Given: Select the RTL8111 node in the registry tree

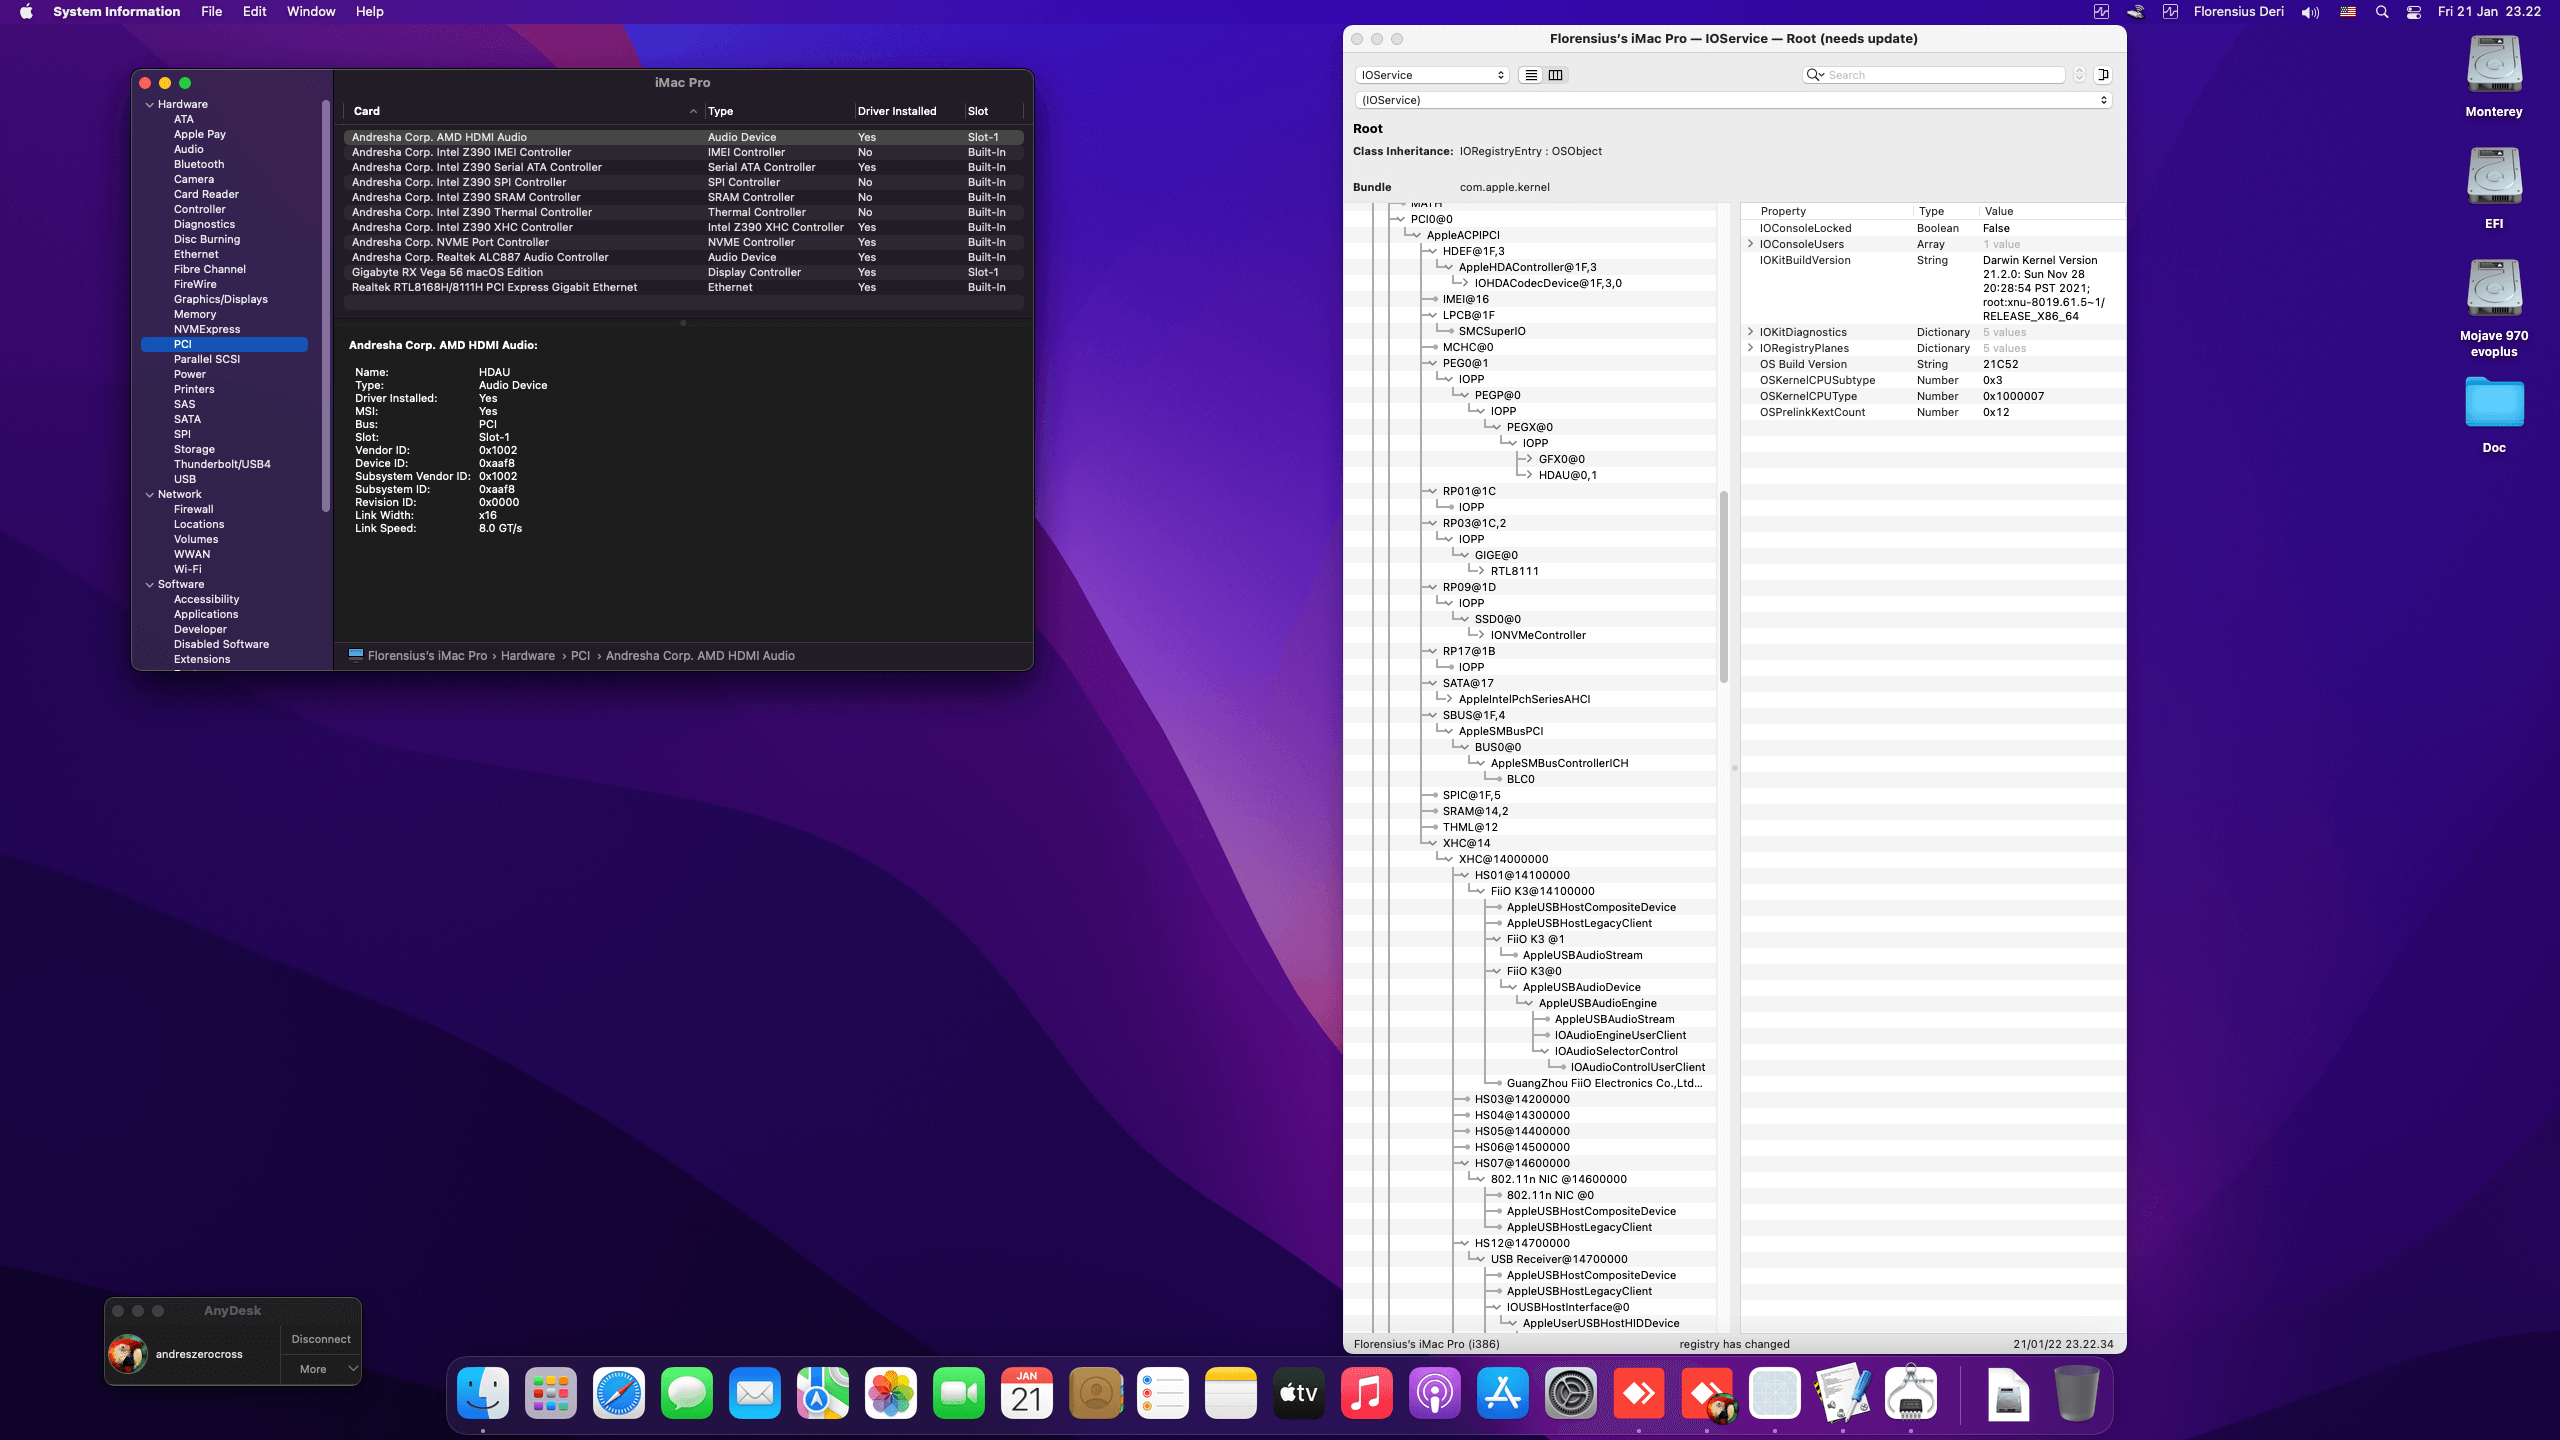Looking at the screenshot, I should [1514, 571].
